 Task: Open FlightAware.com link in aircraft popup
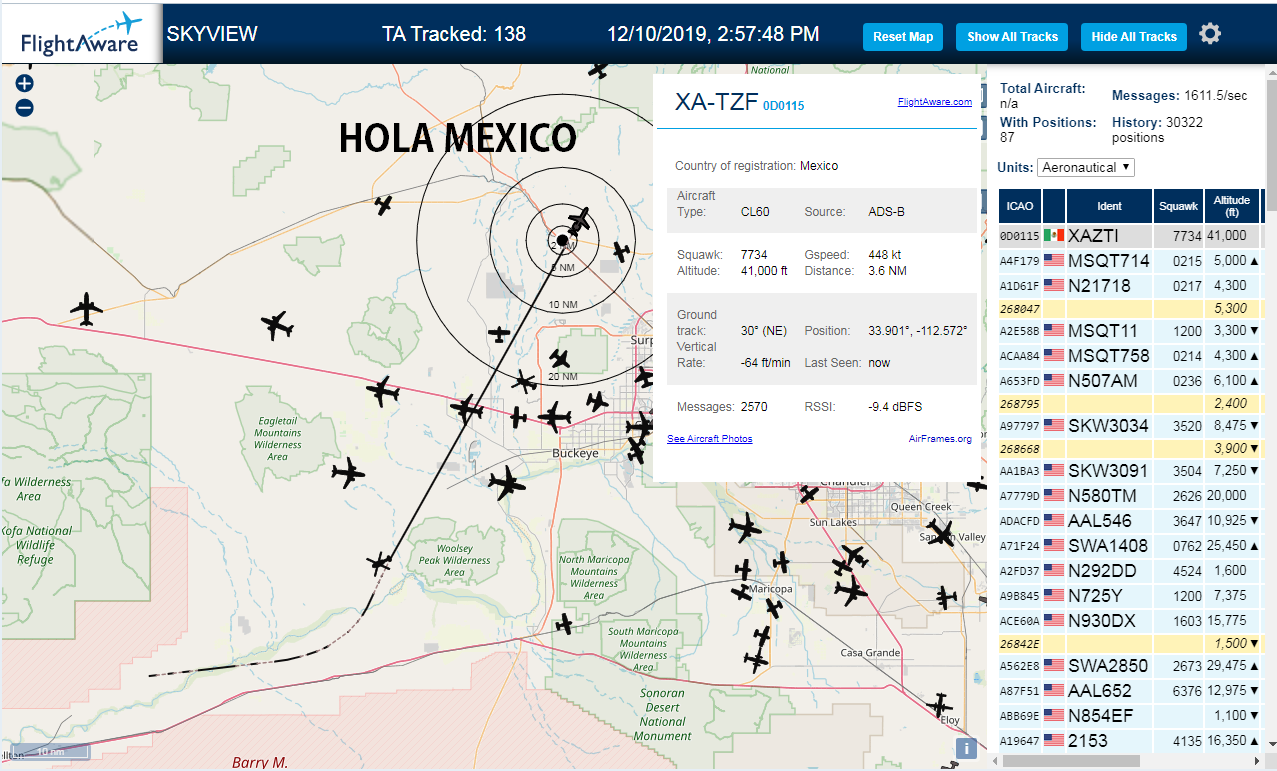click(935, 102)
